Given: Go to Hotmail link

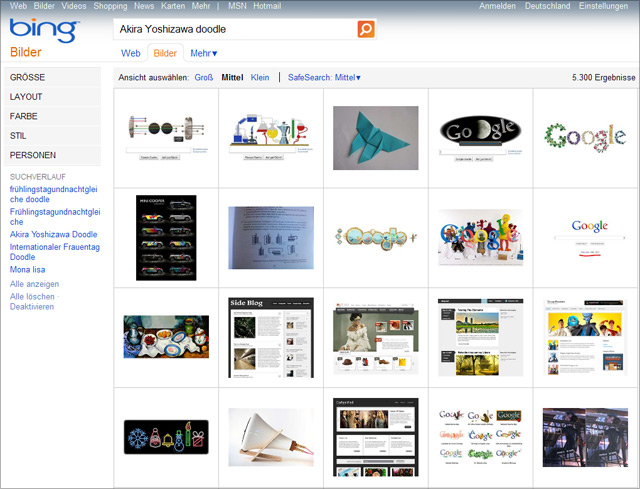Looking at the screenshot, I should tap(267, 6).
